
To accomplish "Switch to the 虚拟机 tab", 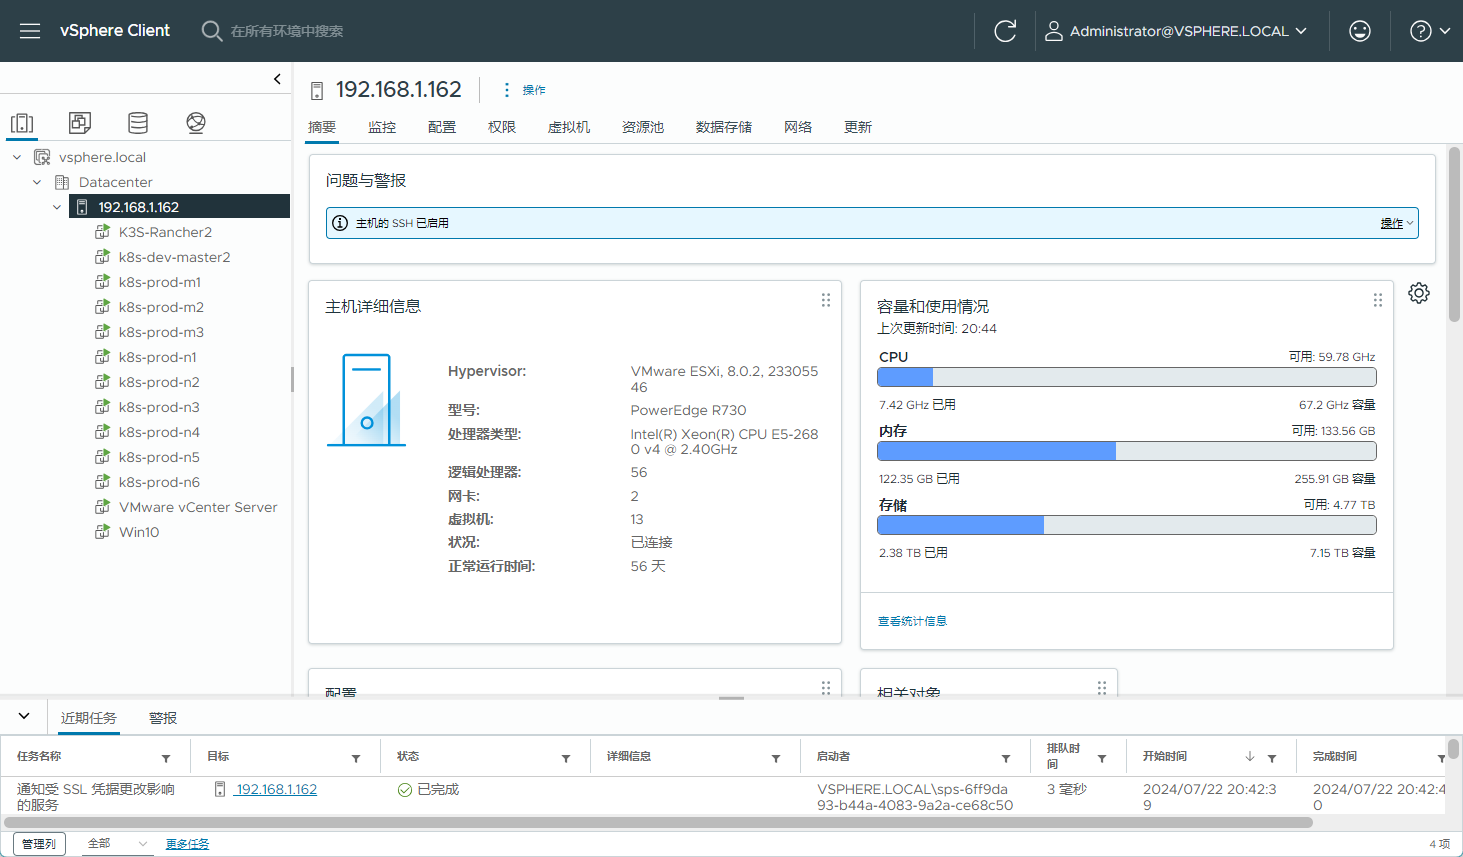I will point(569,127).
